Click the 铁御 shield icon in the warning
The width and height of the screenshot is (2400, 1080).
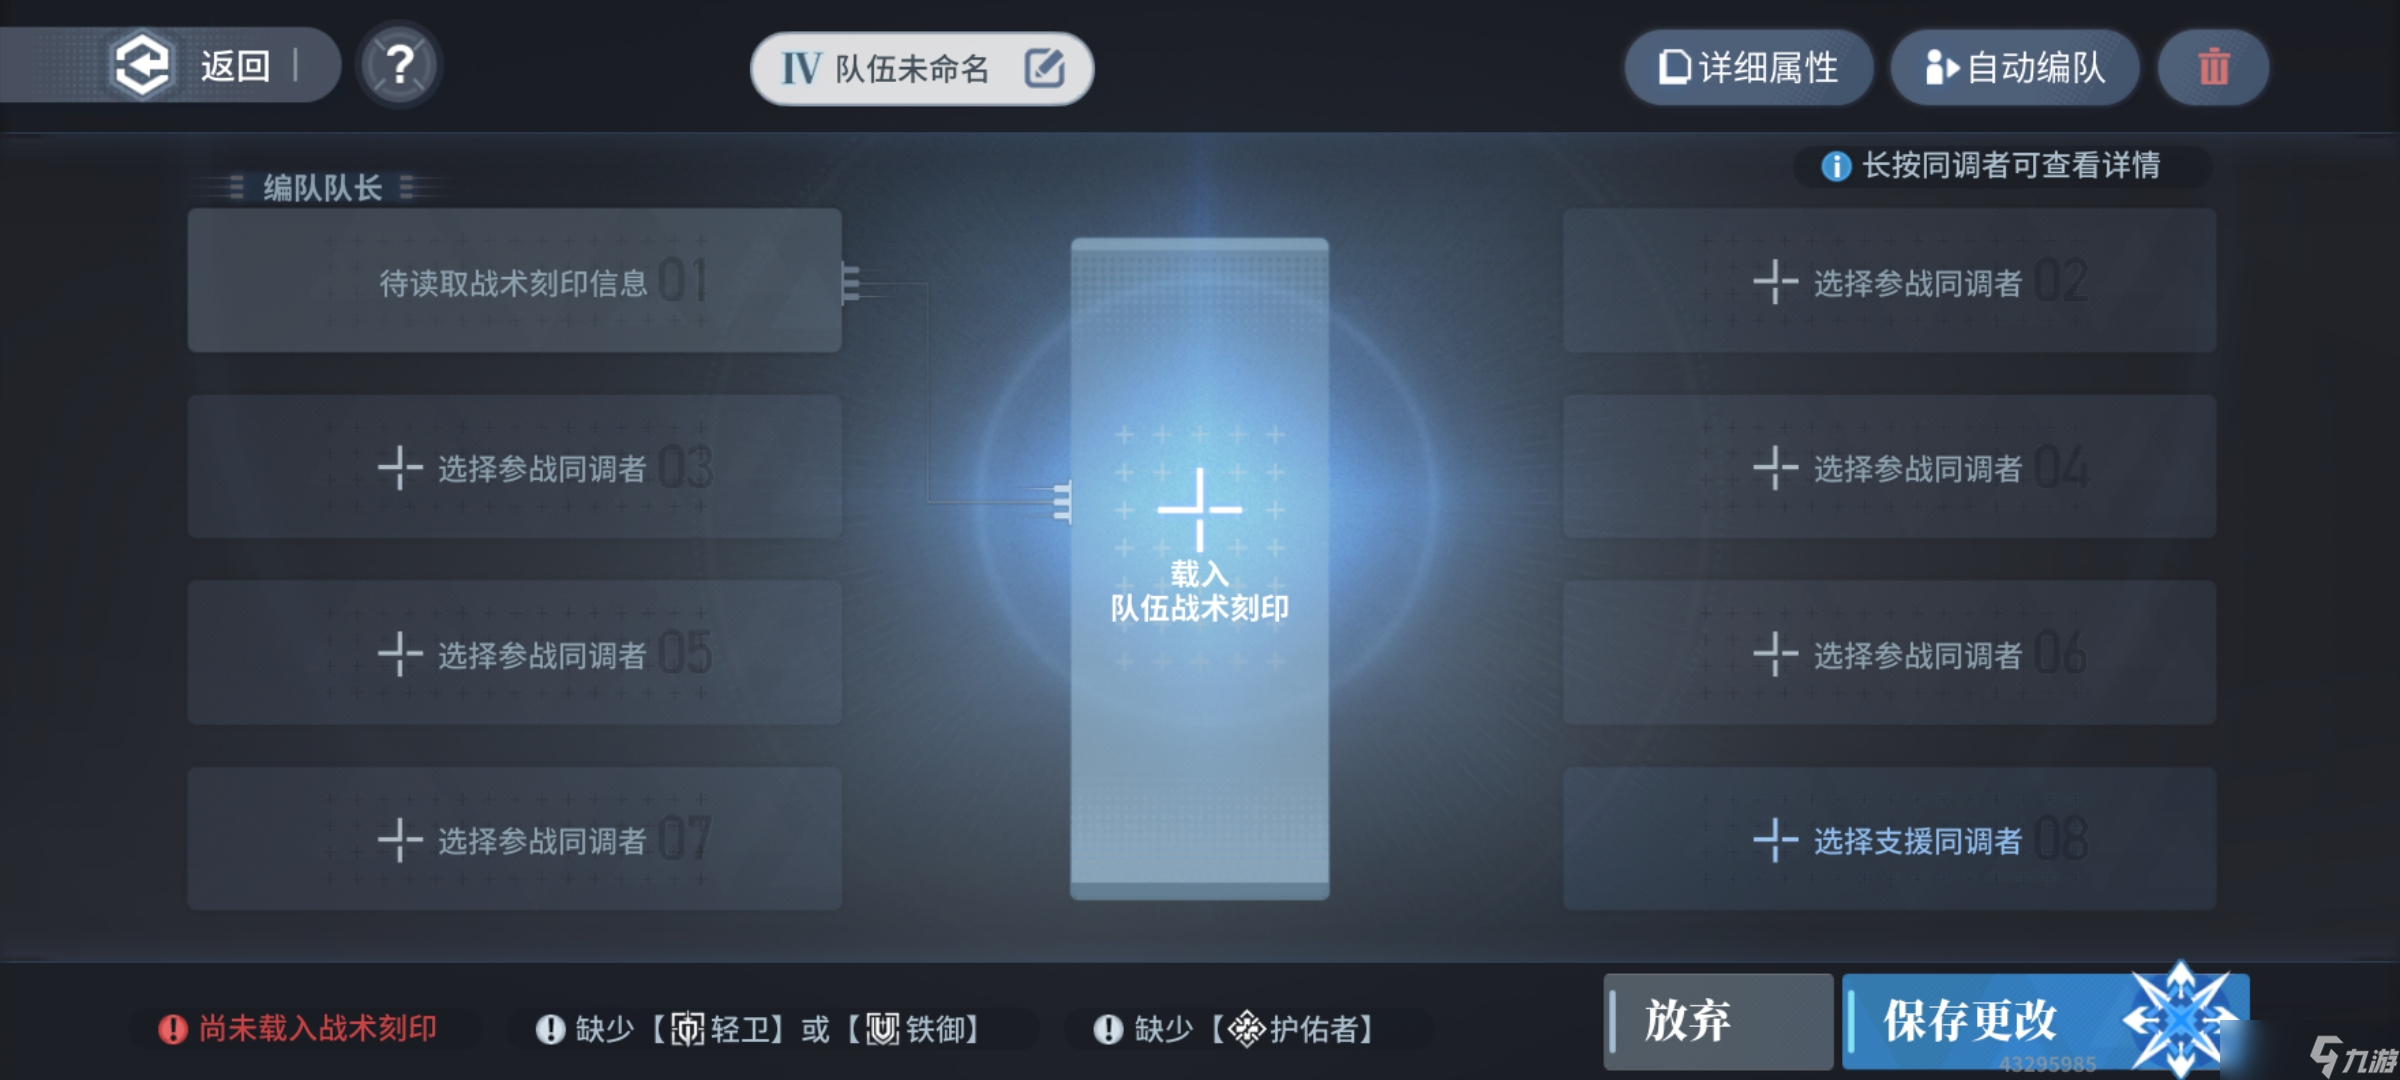pyautogui.click(x=882, y=1029)
